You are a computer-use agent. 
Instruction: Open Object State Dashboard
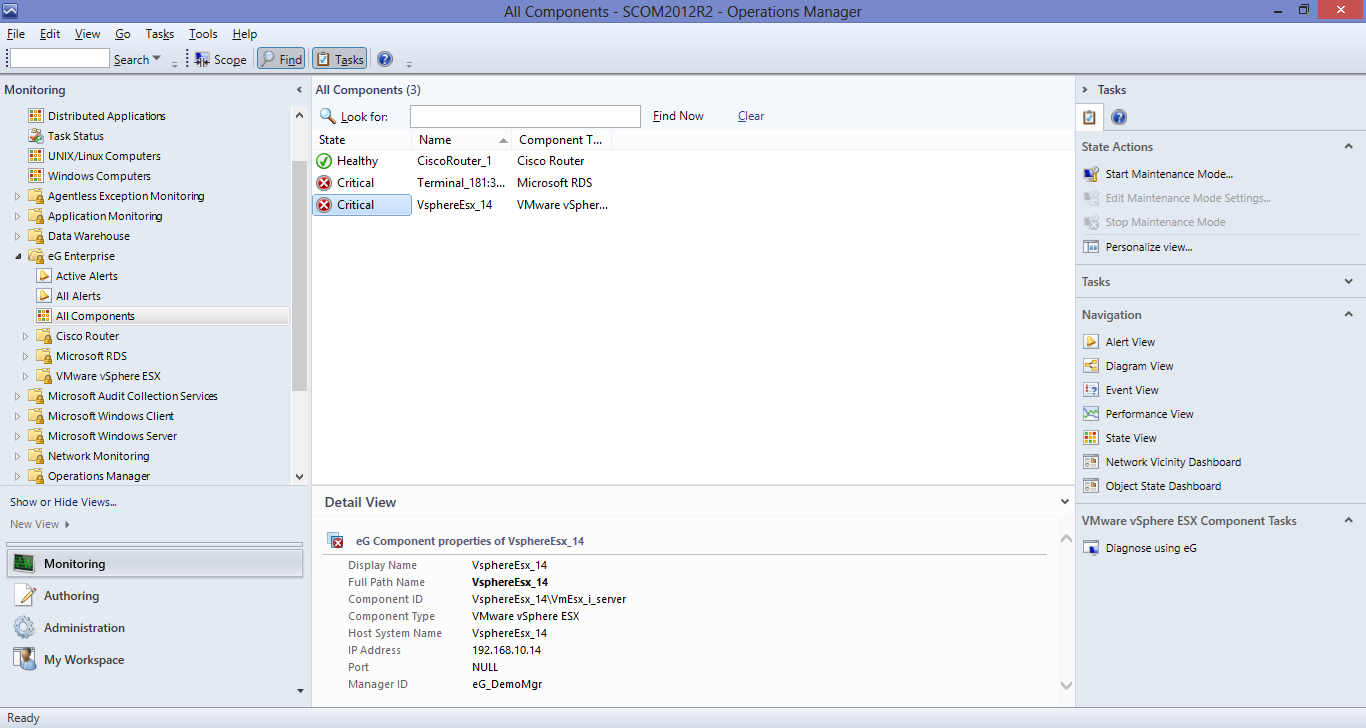pos(1163,486)
